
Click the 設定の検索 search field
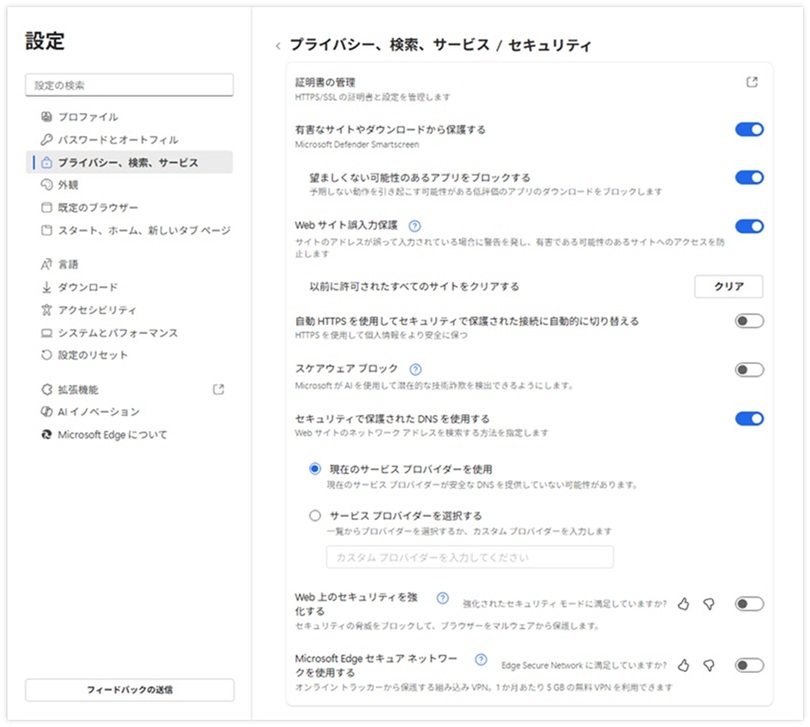point(129,85)
